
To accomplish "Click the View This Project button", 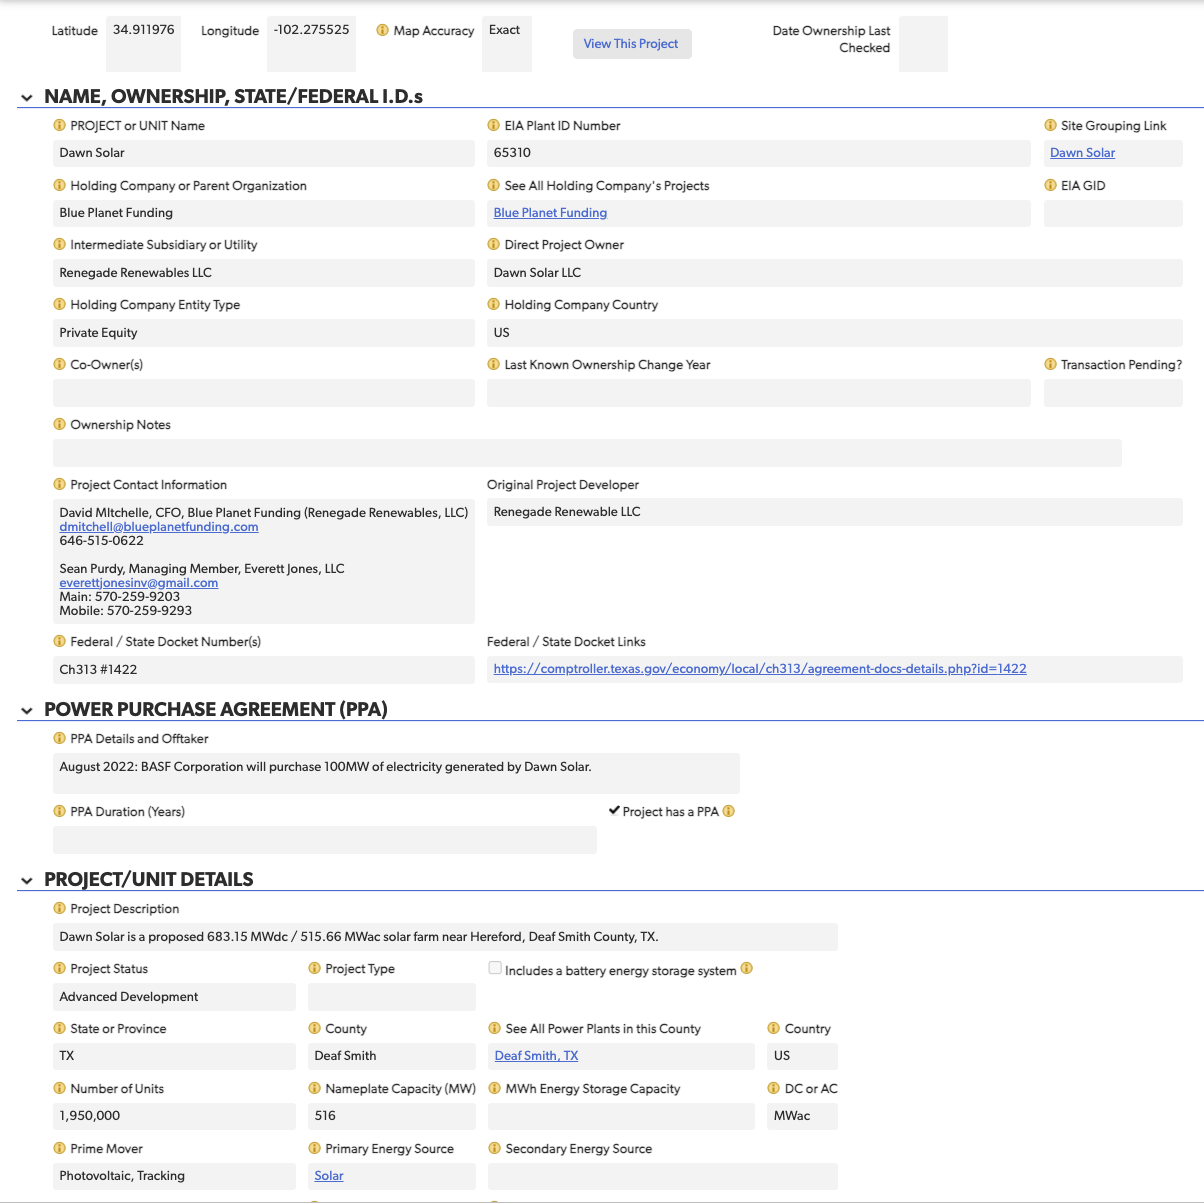I will coord(632,44).
